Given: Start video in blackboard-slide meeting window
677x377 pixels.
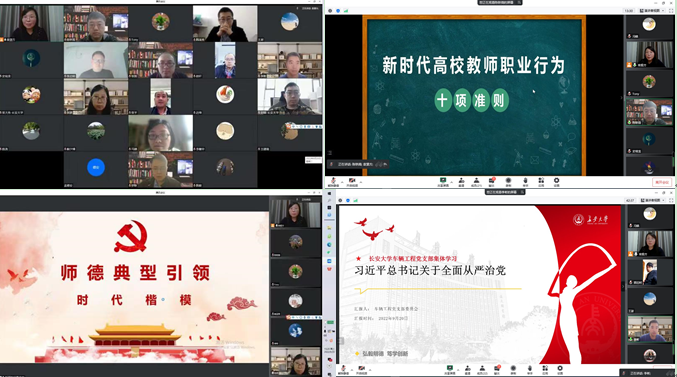Looking at the screenshot, I should 352,182.
